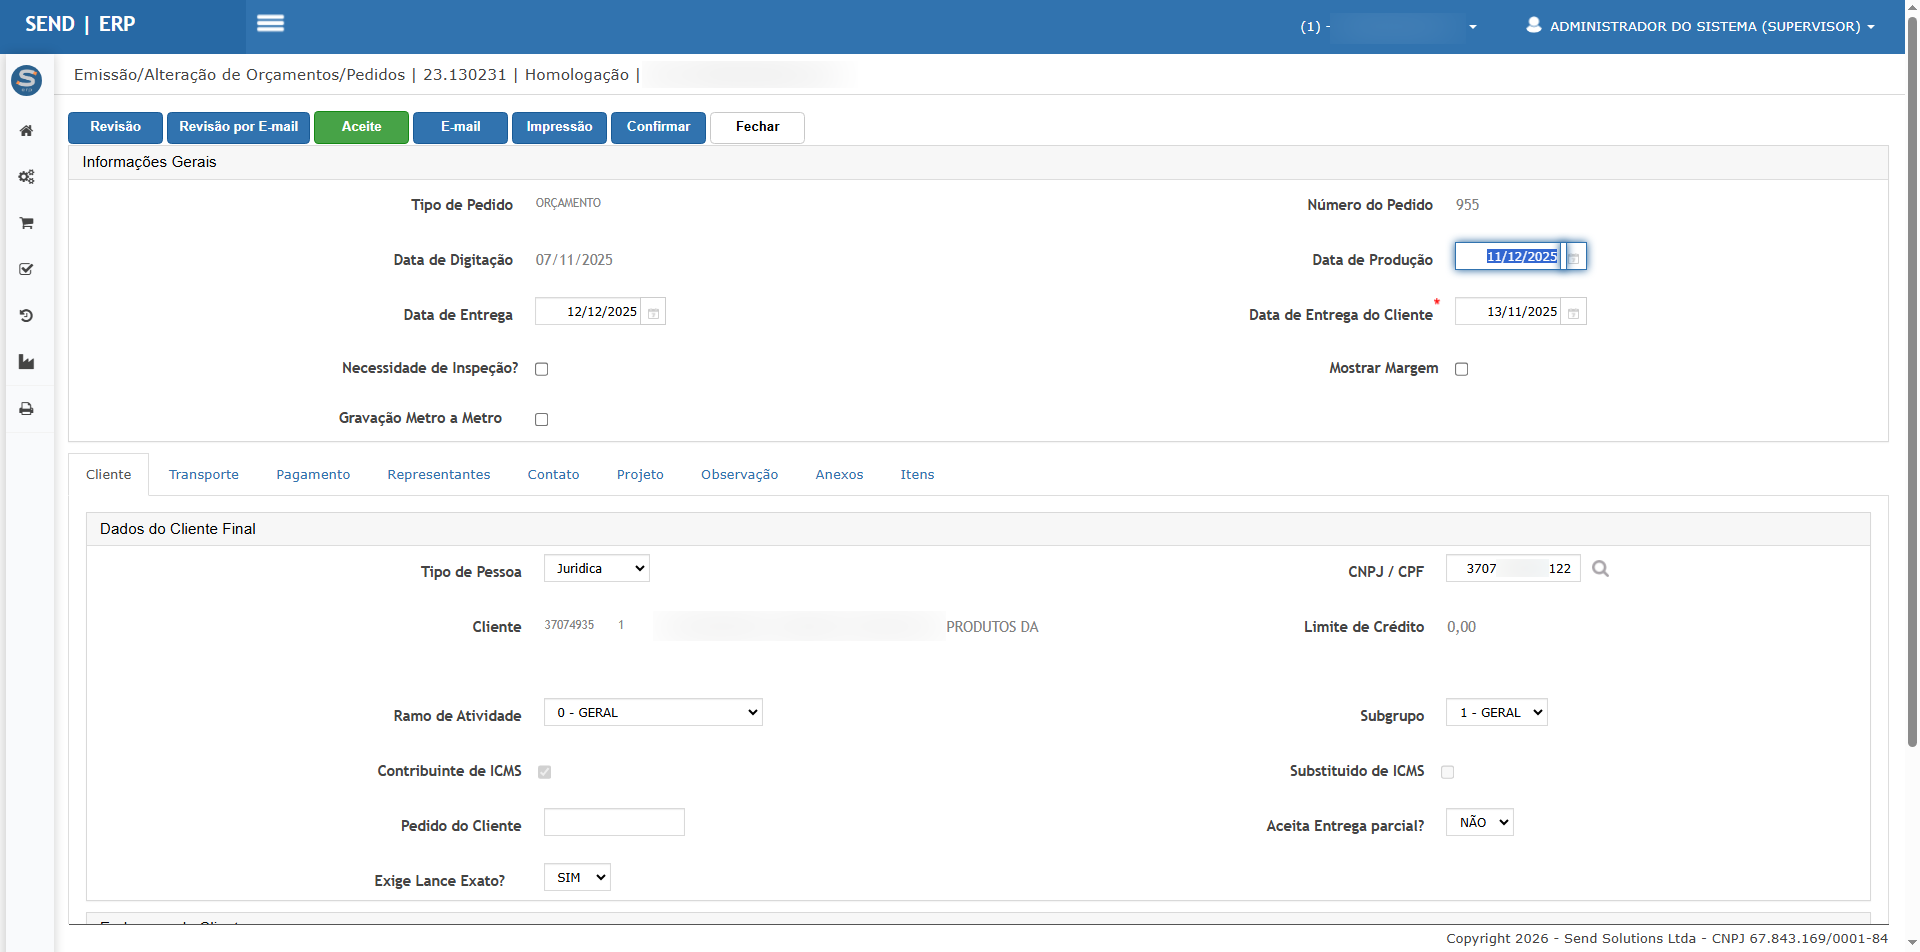Click the shopping cart sidebar icon
The image size is (1920, 952).
coord(26,223)
